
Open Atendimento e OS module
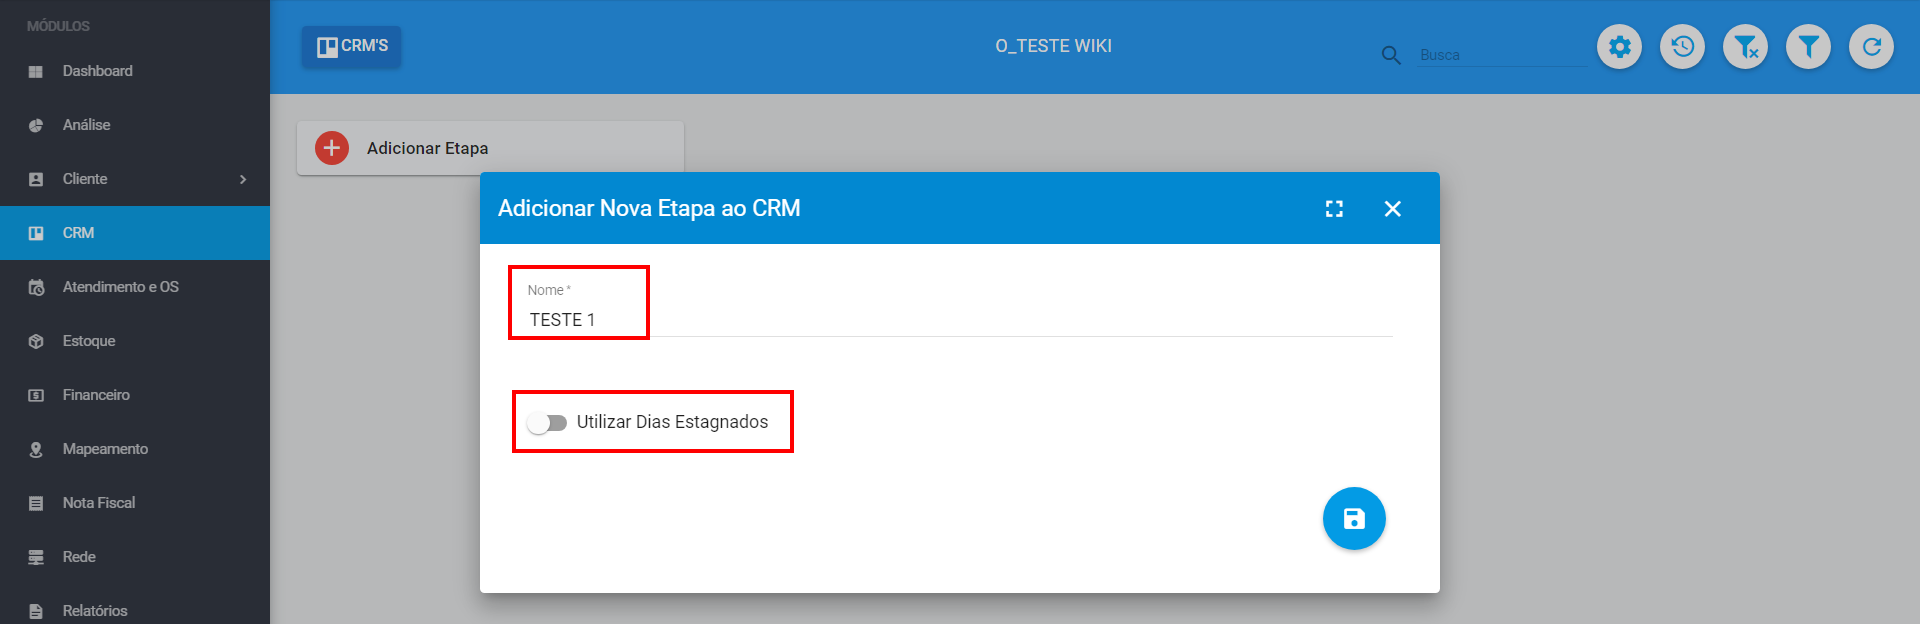point(135,287)
